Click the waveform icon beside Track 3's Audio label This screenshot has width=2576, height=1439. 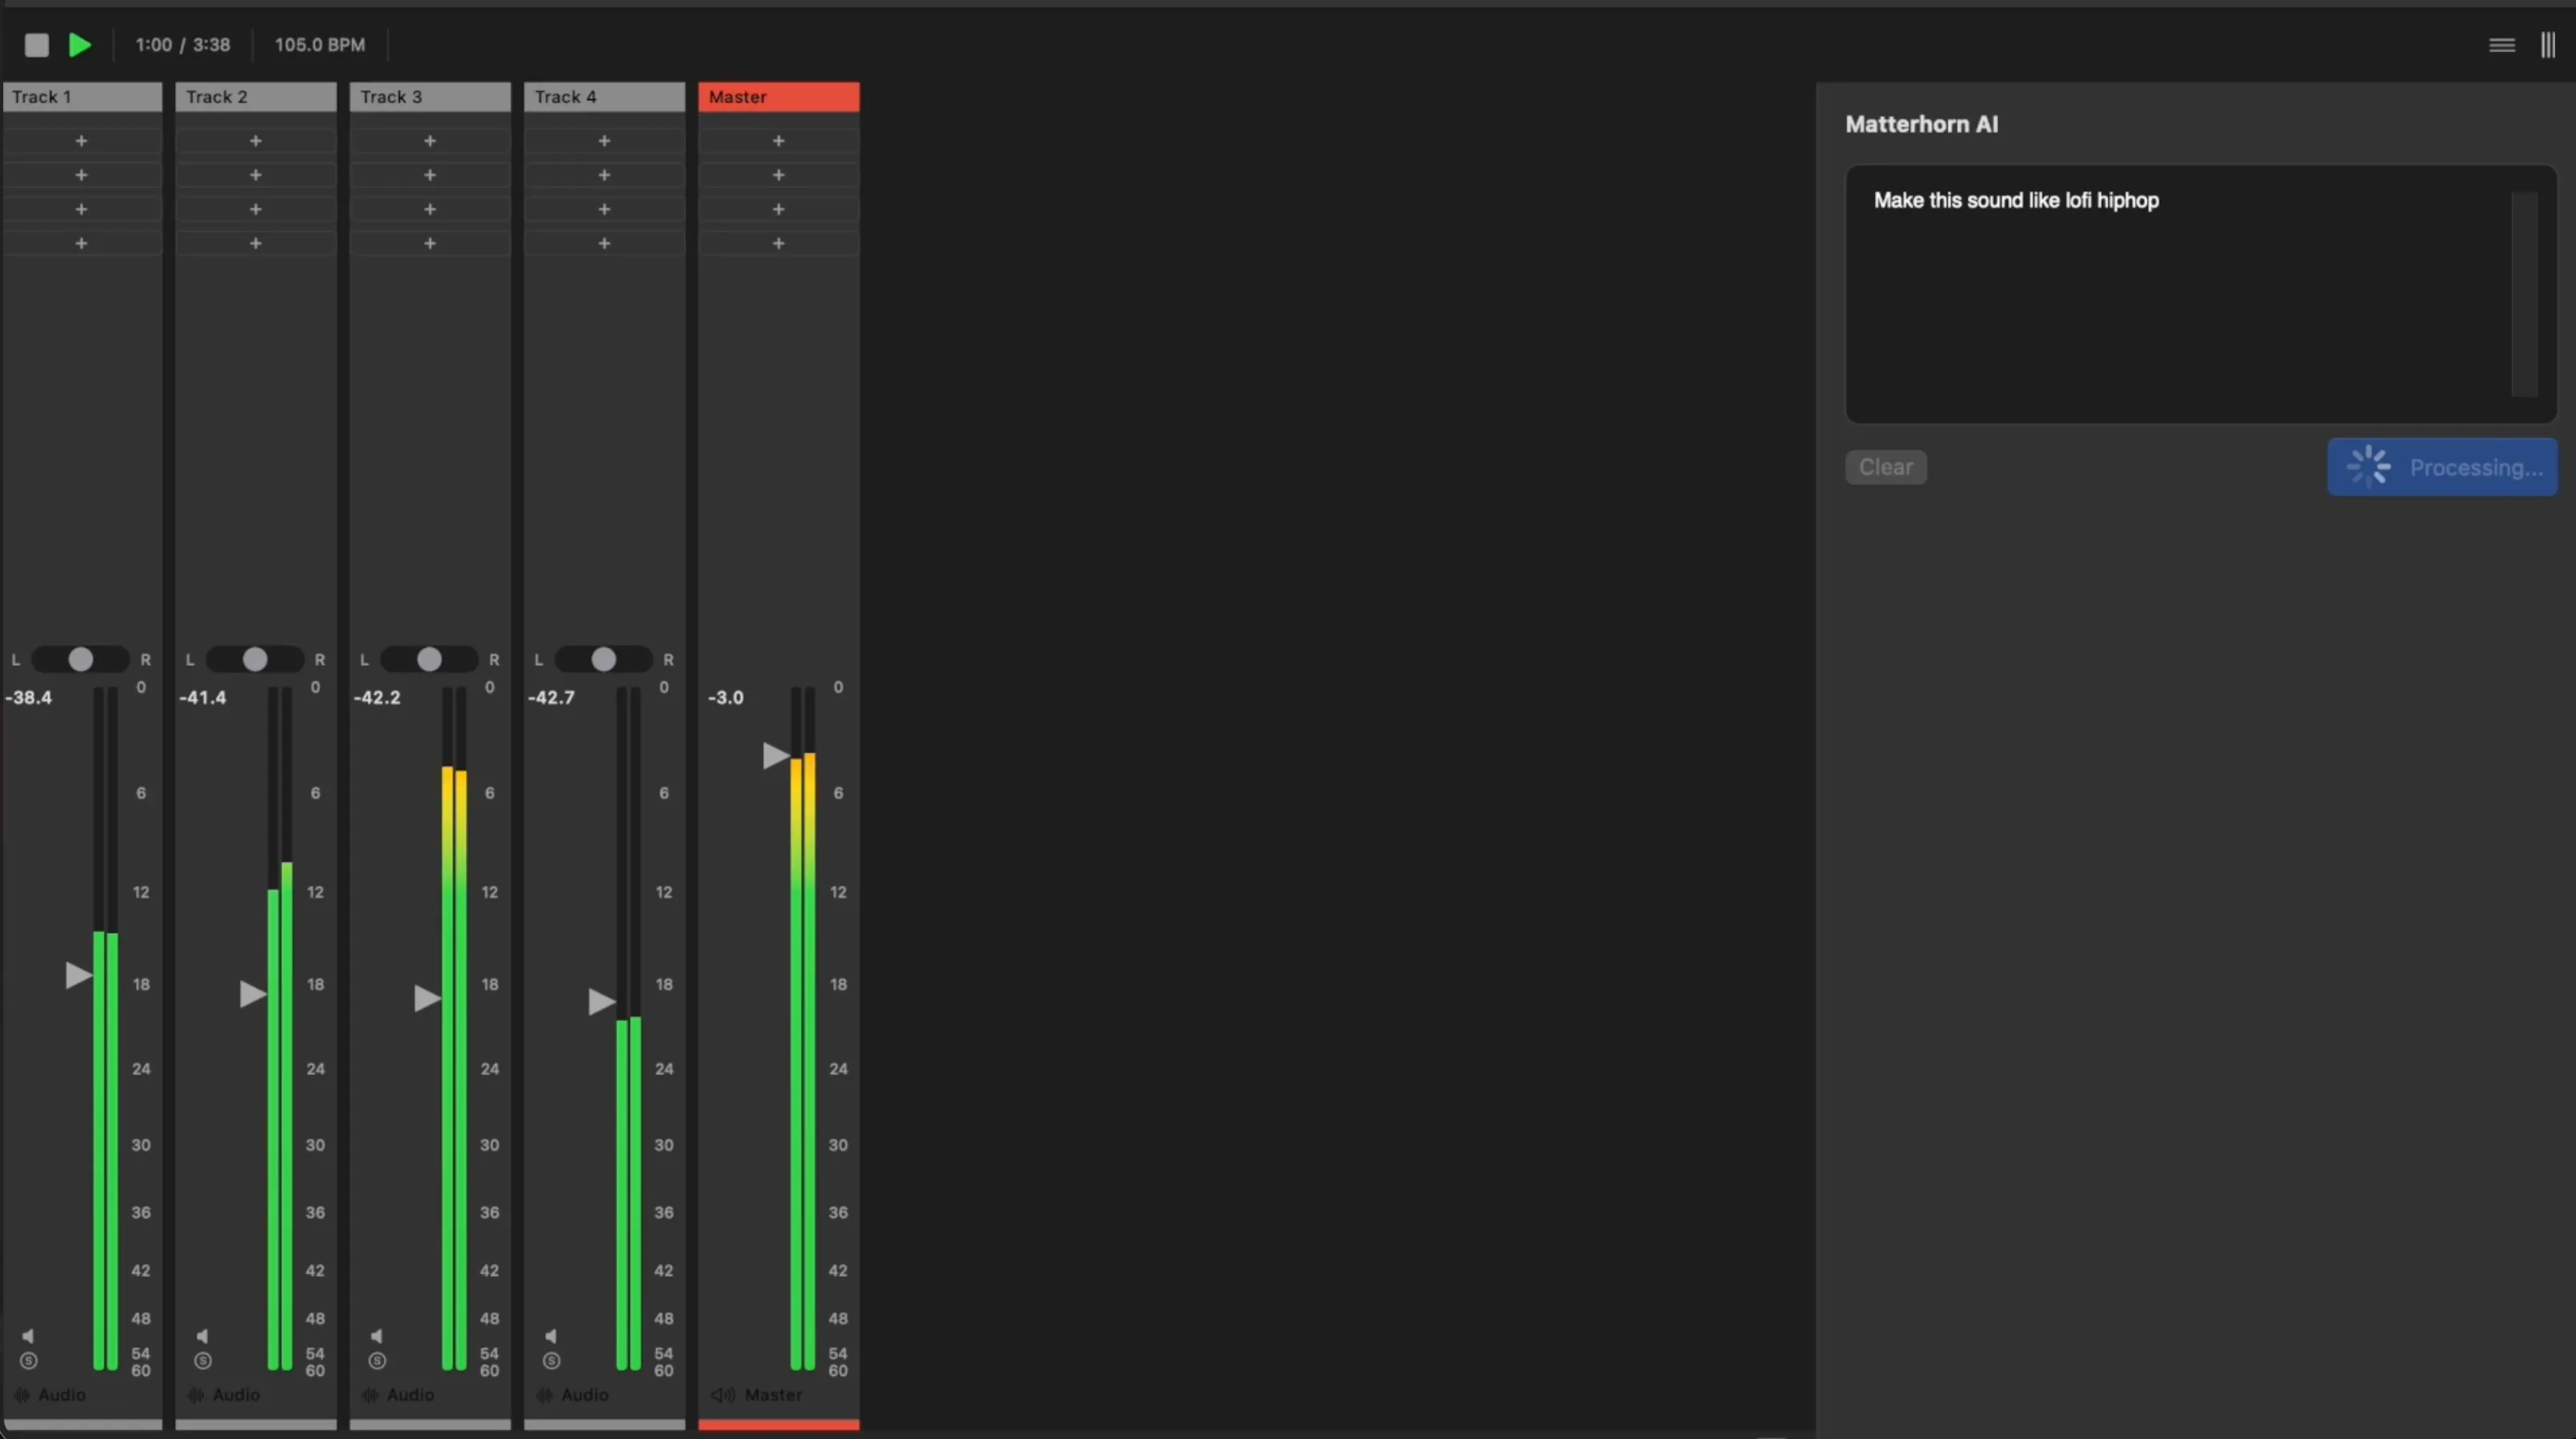pos(370,1395)
